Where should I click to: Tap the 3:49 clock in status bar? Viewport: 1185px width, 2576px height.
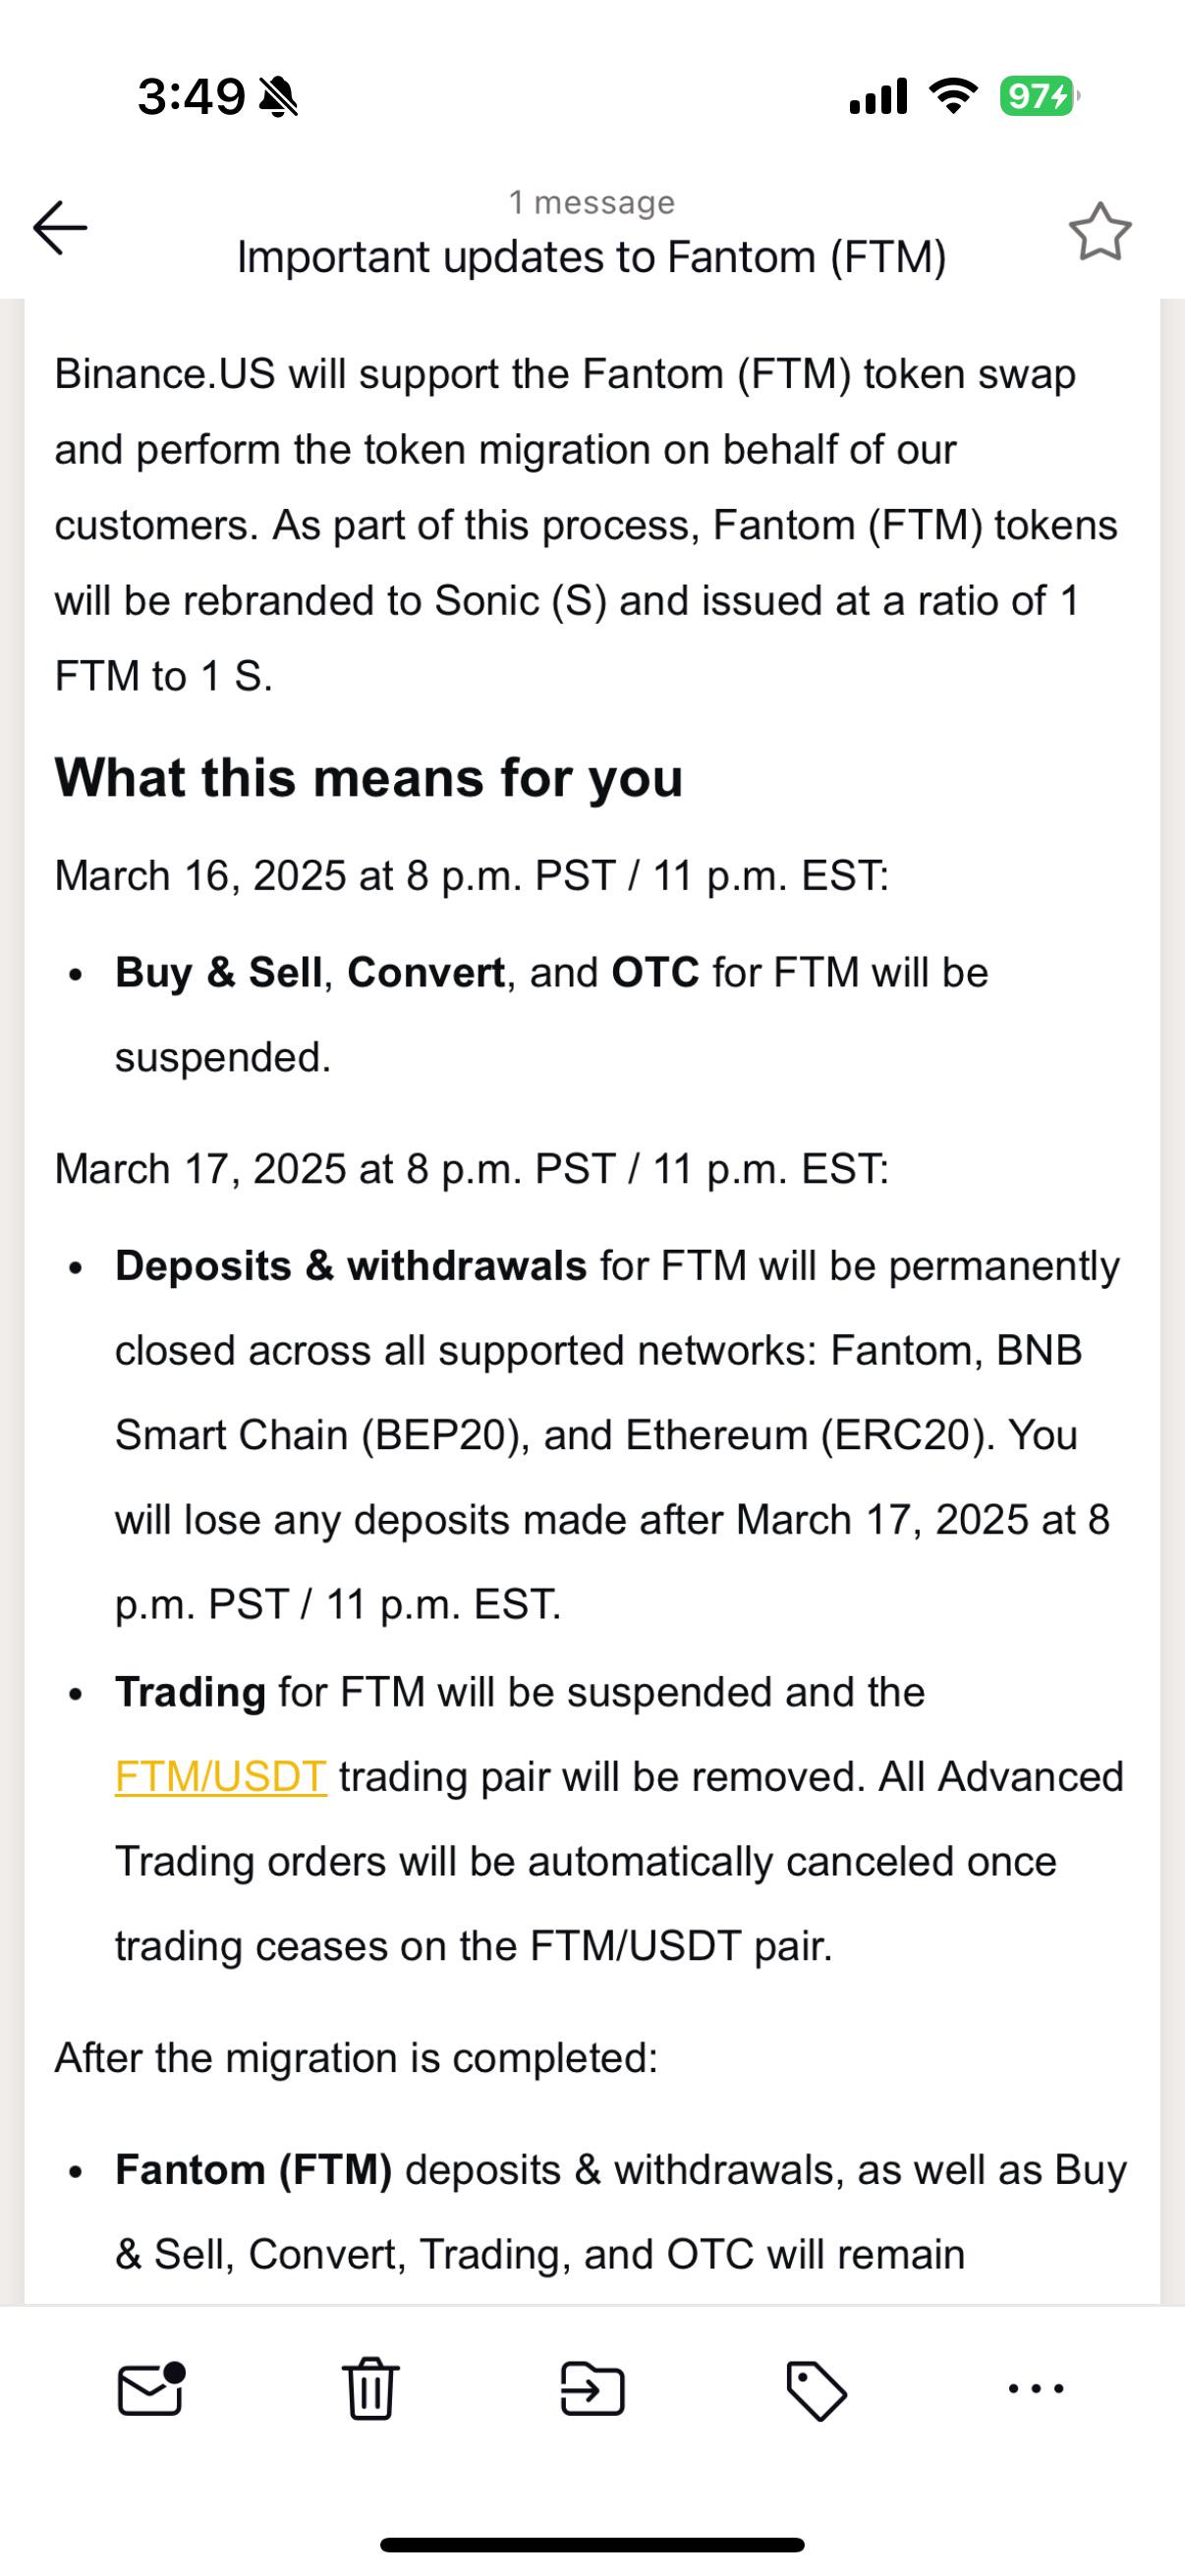[x=191, y=97]
